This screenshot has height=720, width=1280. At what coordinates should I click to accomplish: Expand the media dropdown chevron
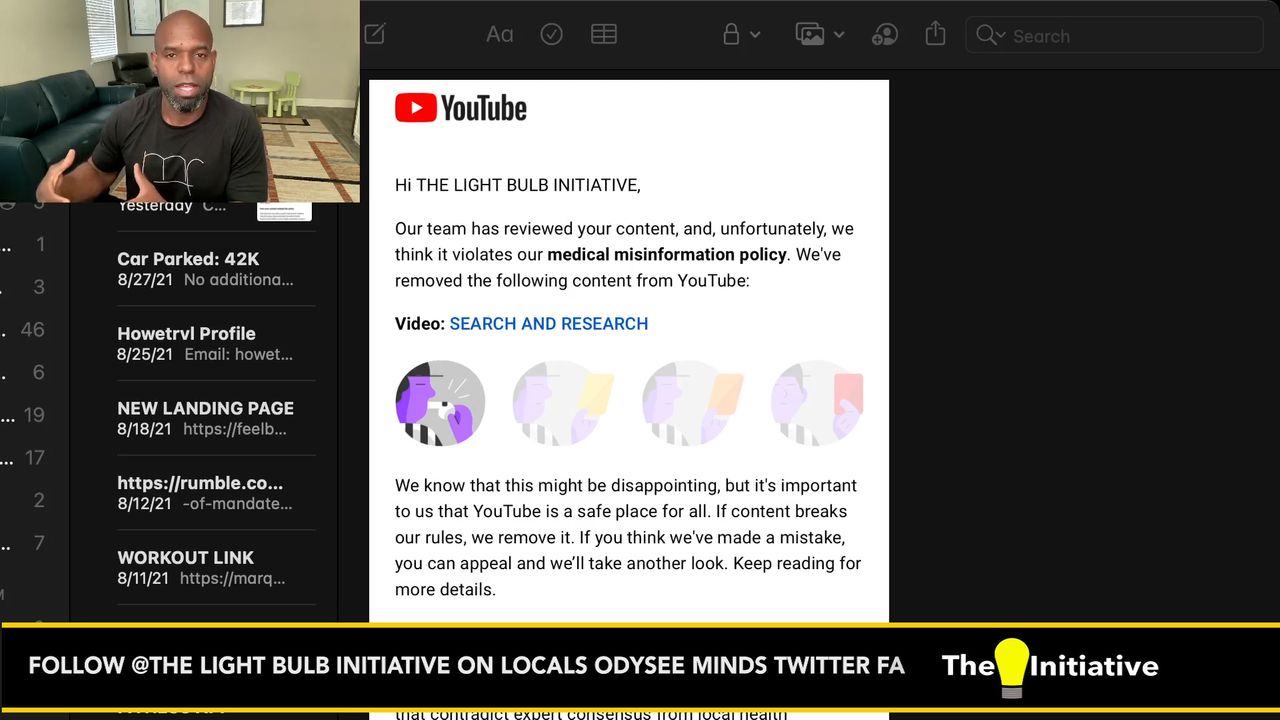click(x=839, y=35)
